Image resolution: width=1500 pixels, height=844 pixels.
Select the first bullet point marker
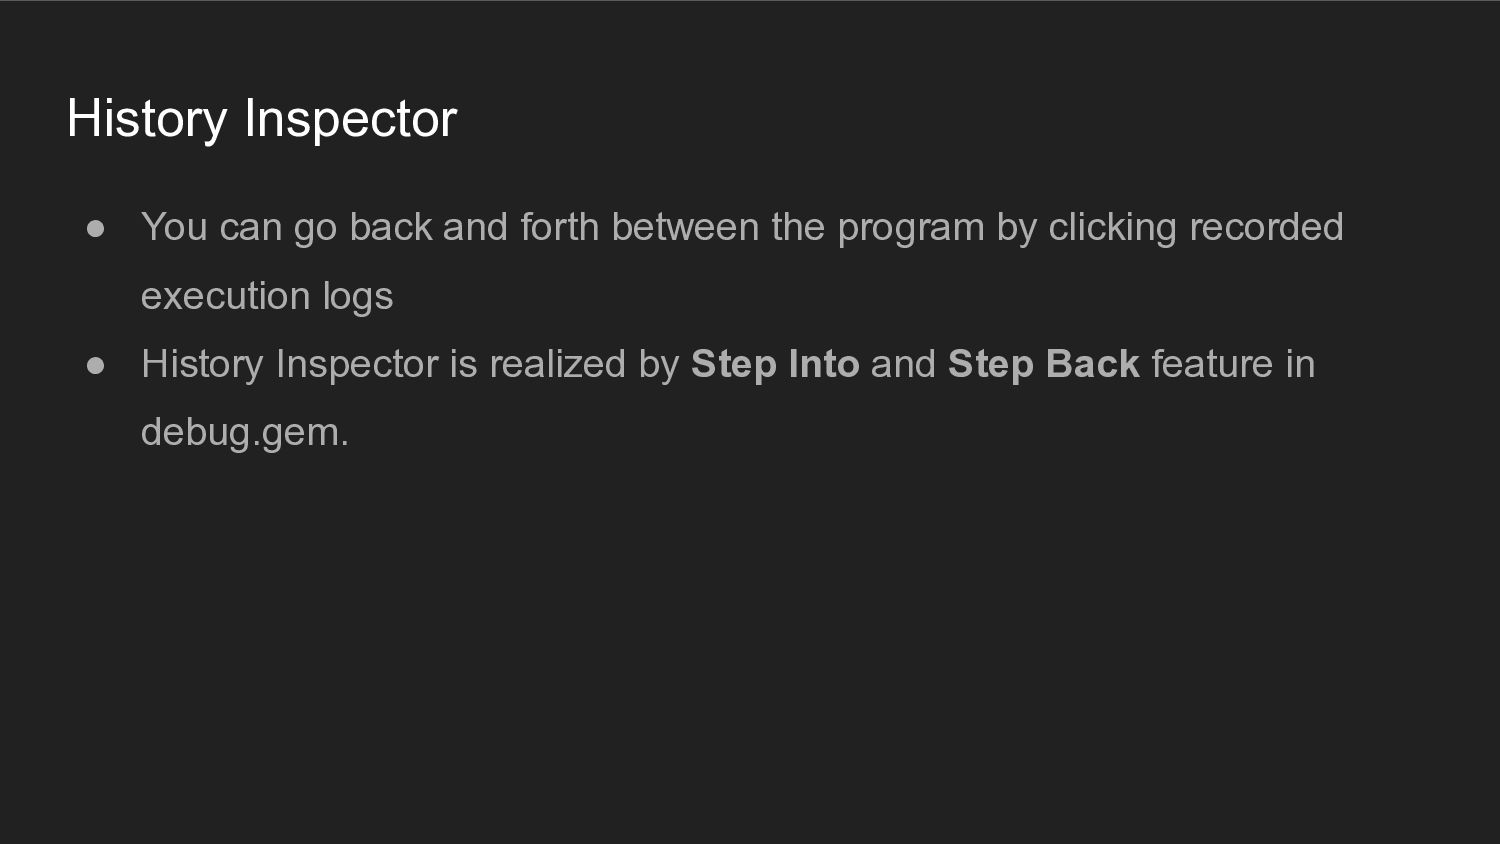96,229
